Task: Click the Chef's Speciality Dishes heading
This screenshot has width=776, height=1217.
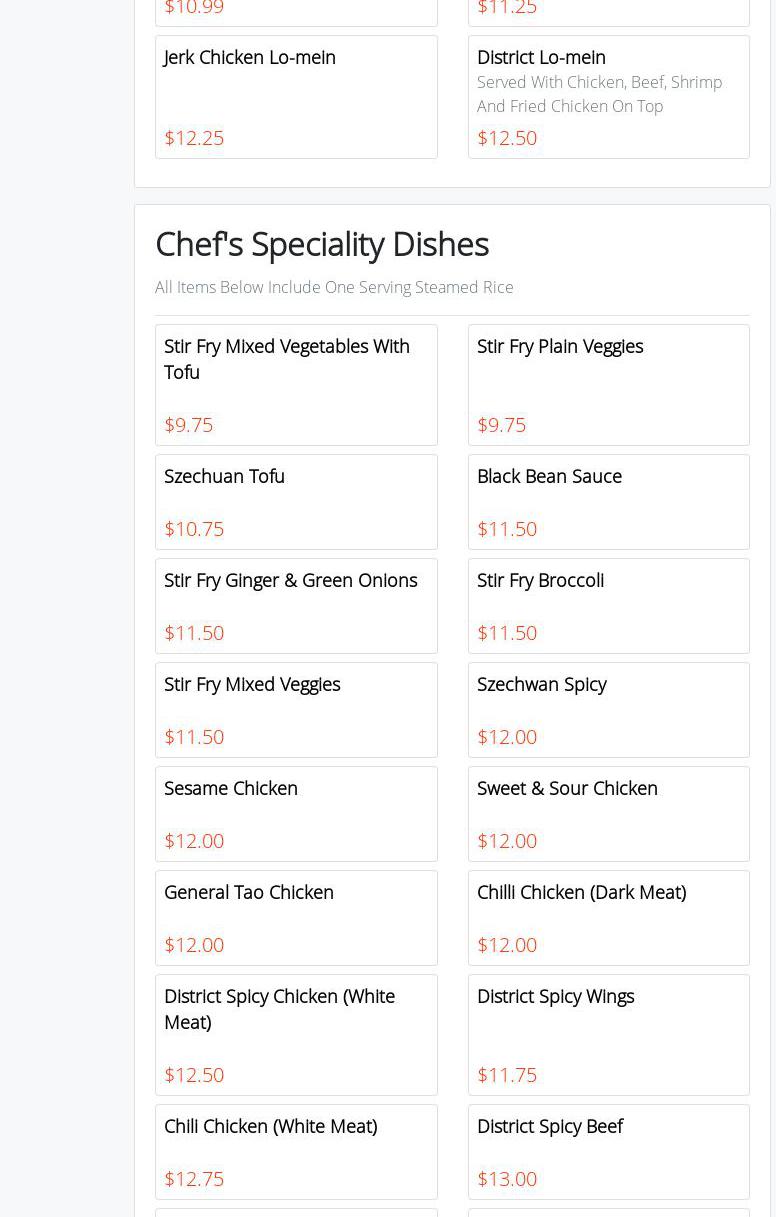Action: pyautogui.click(x=322, y=244)
